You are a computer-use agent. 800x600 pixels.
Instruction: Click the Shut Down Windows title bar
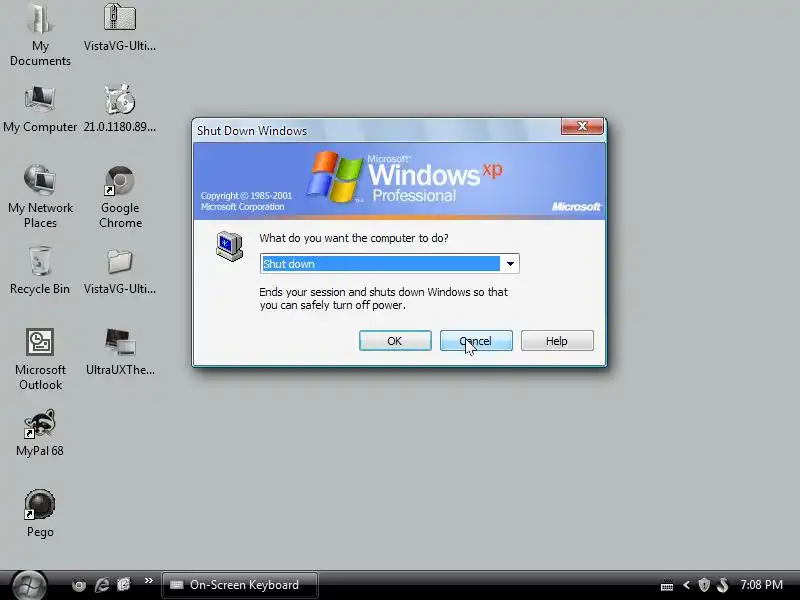click(378, 131)
